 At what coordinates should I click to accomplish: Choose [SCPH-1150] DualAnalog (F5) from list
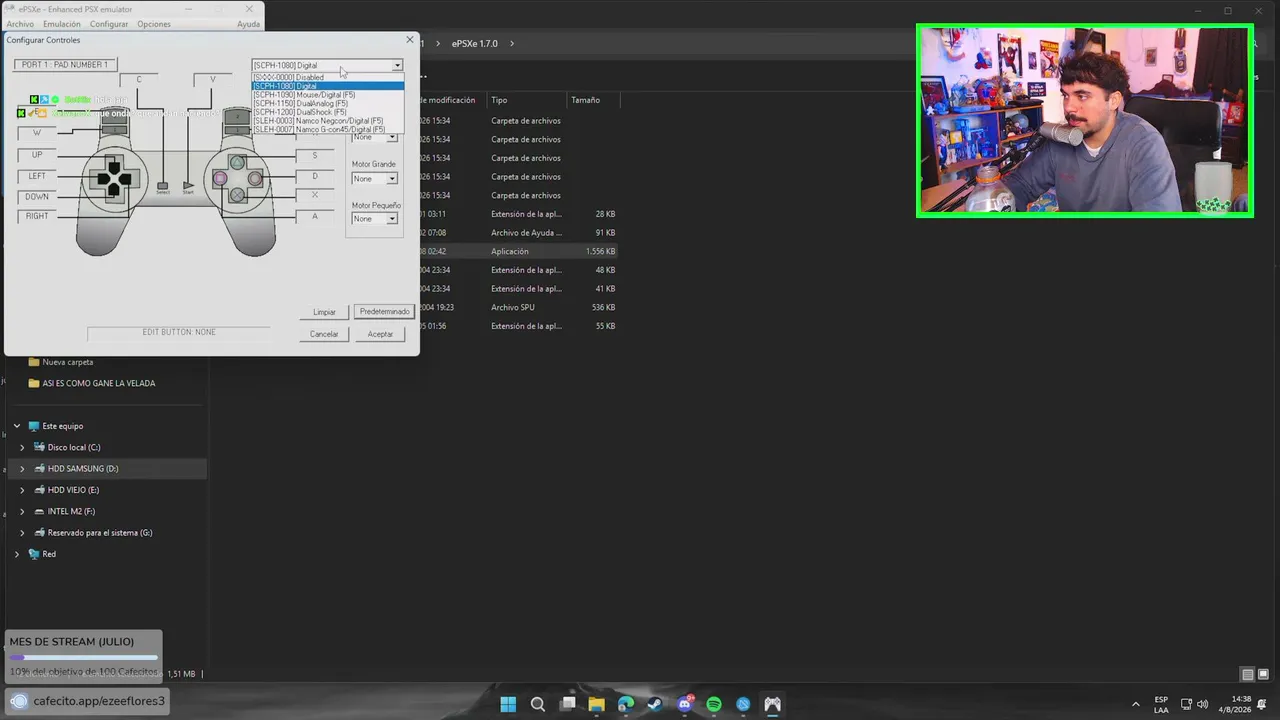pyautogui.click(x=328, y=103)
